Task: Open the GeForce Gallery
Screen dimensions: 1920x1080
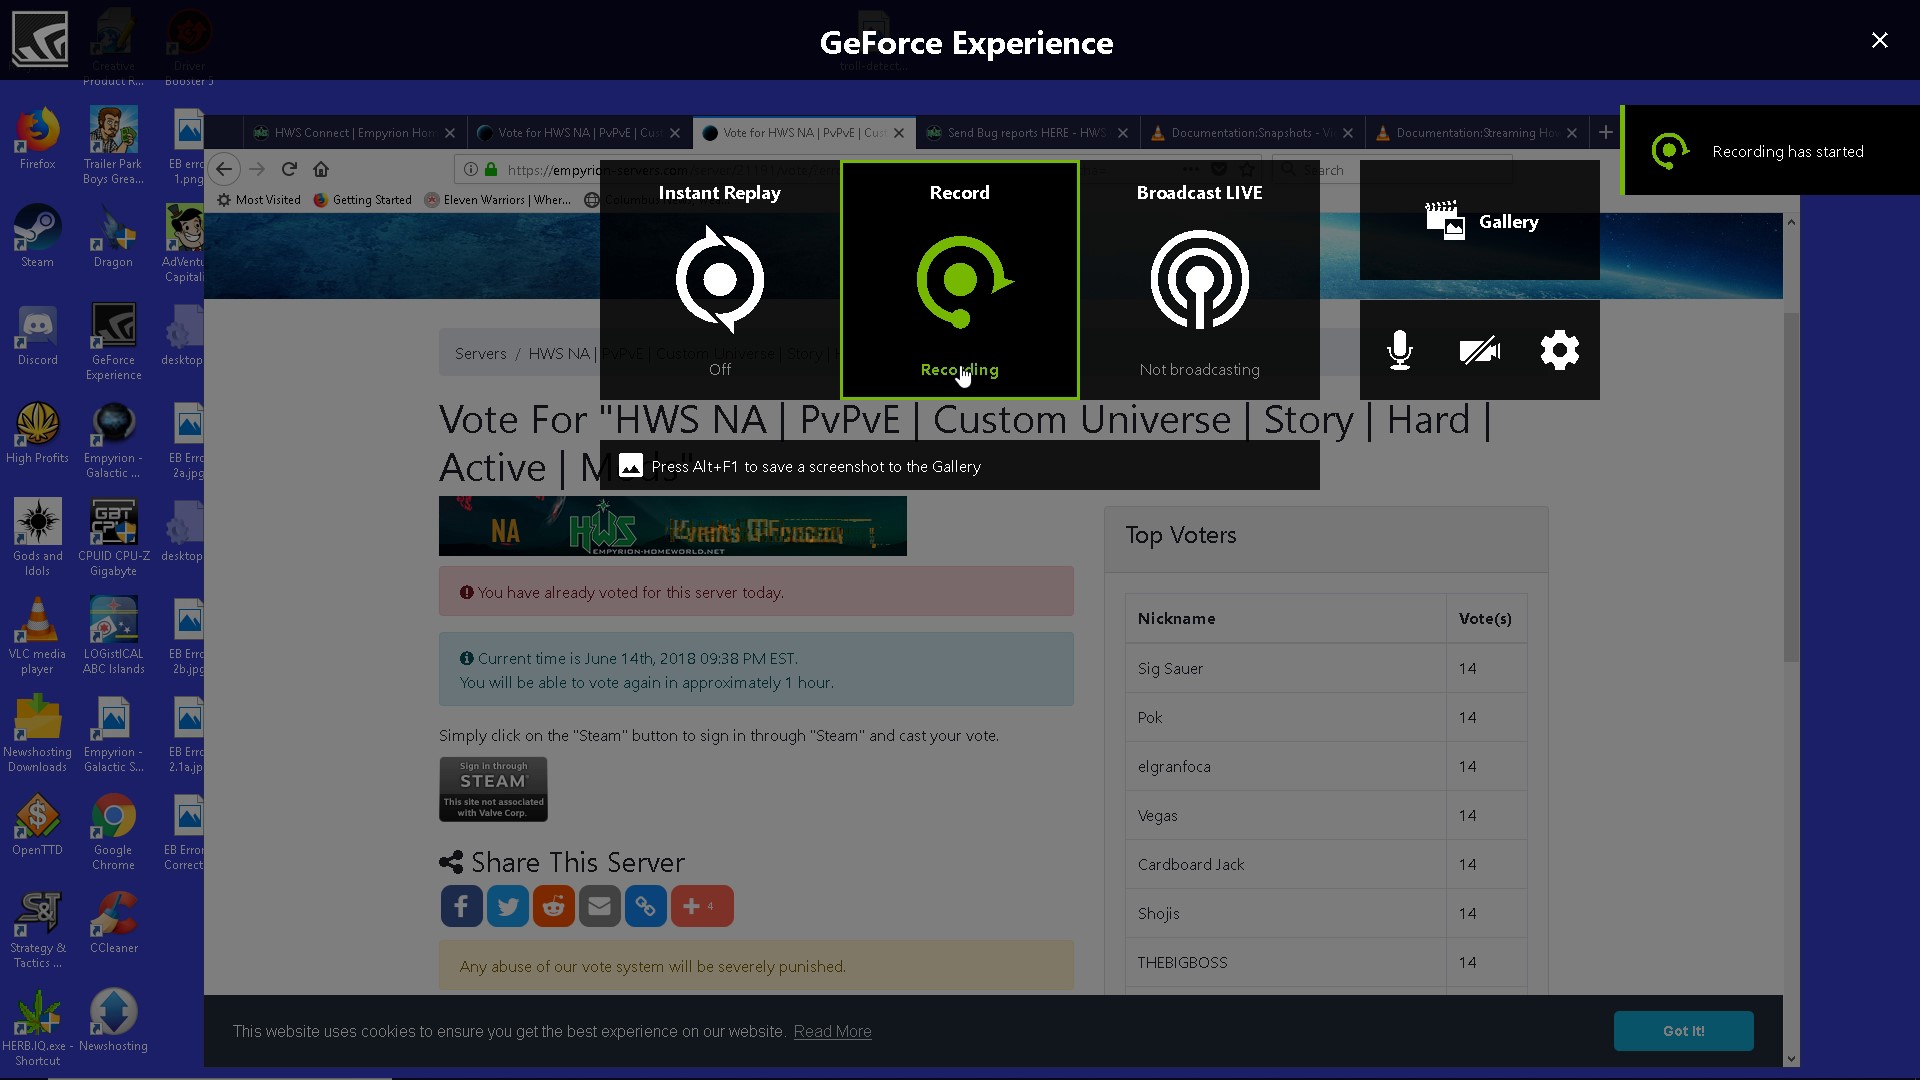Action: point(1480,221)
